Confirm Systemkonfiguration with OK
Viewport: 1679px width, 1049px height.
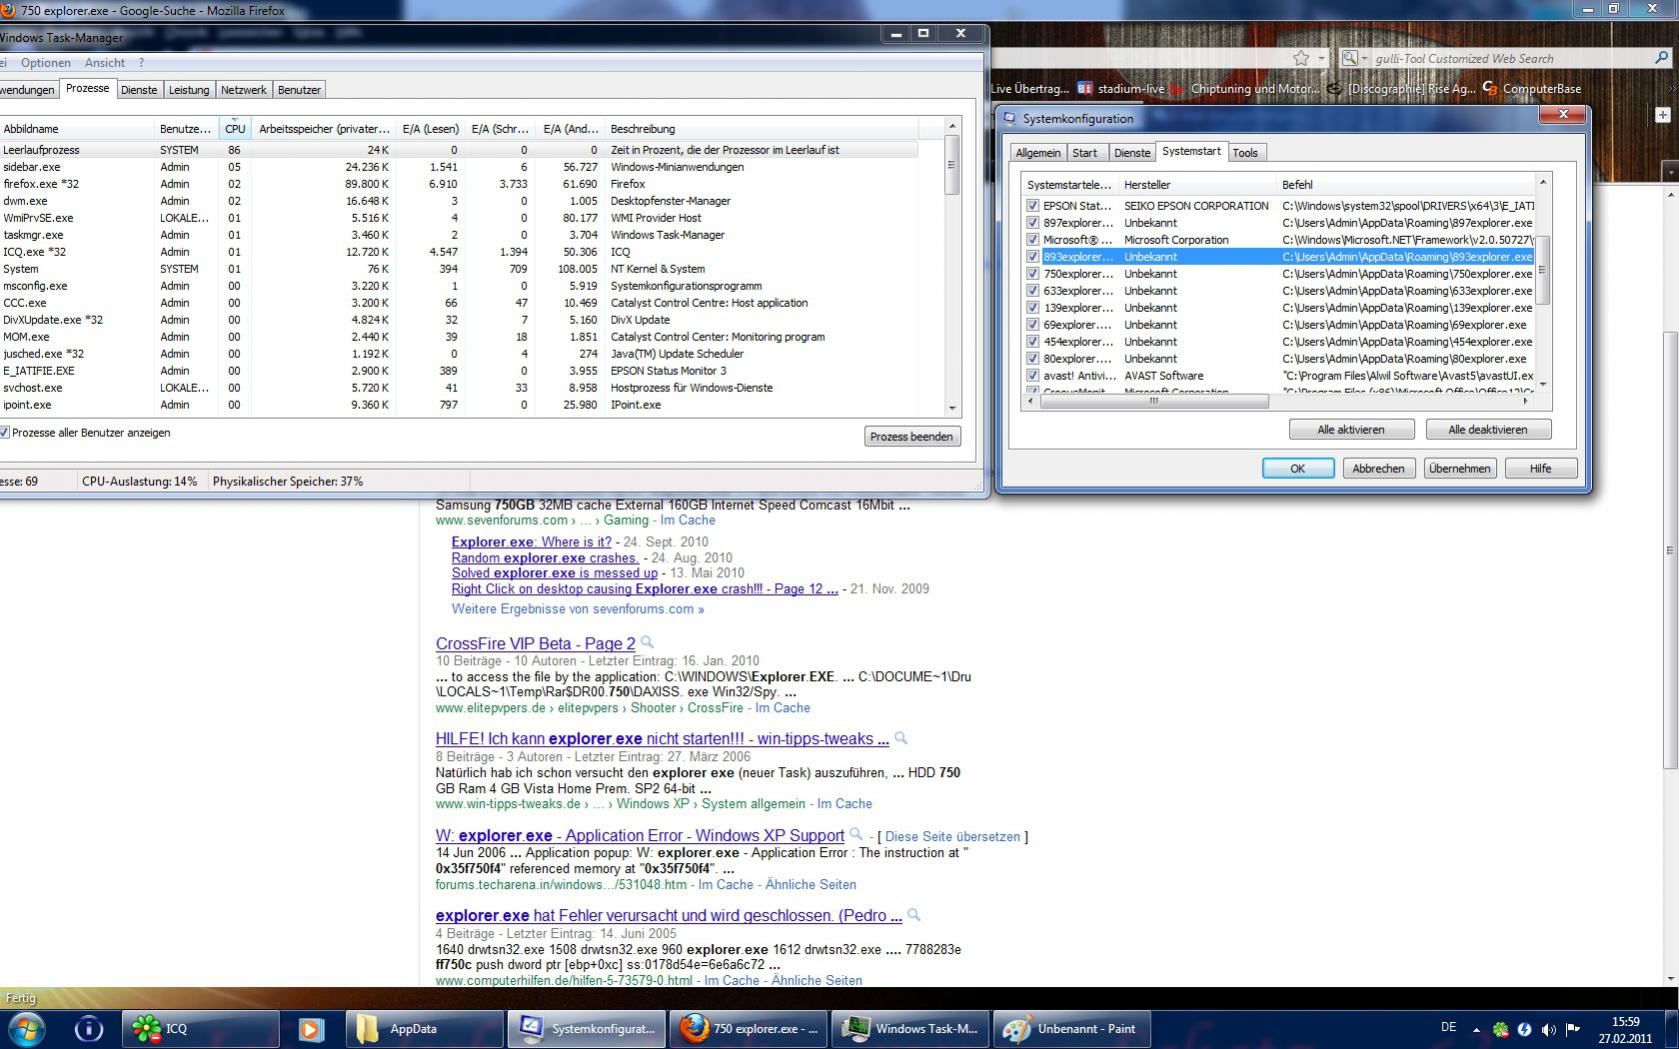[x=1298, y=469]
